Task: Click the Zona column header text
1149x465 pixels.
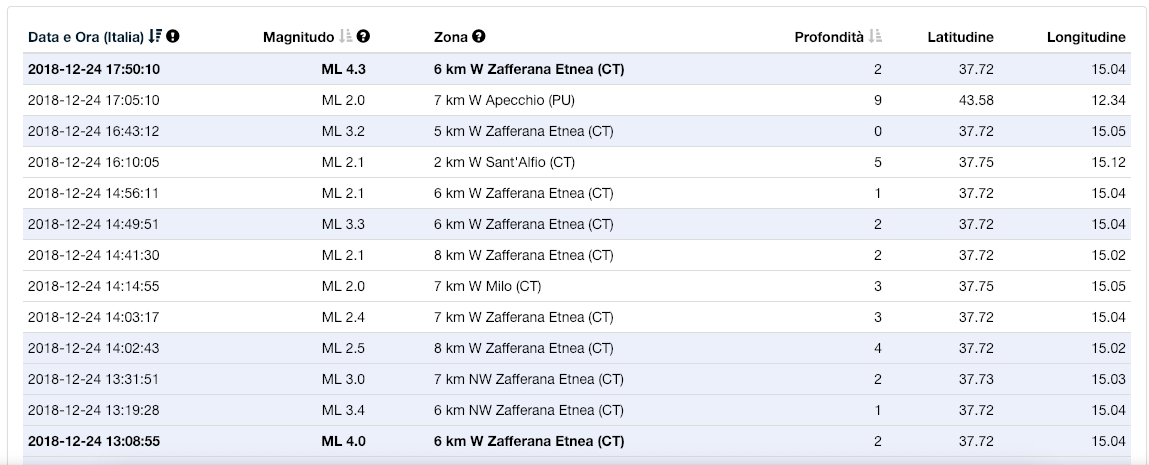Action: click(451, 37)
